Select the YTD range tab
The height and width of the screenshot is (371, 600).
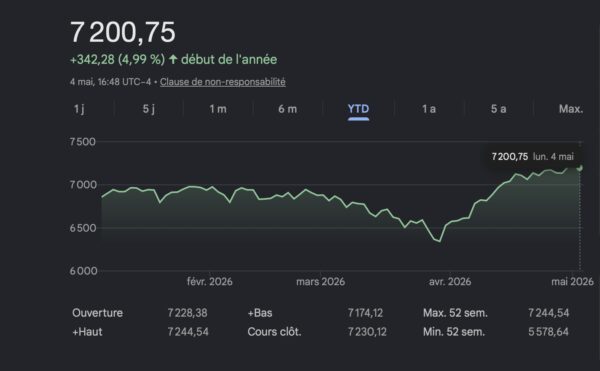[358, 109]
